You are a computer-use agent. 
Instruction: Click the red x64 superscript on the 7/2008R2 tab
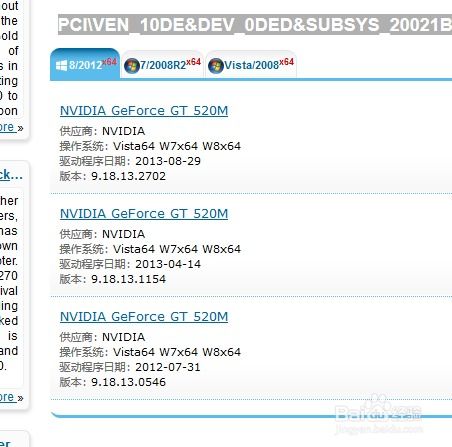[x=193, y=62]
